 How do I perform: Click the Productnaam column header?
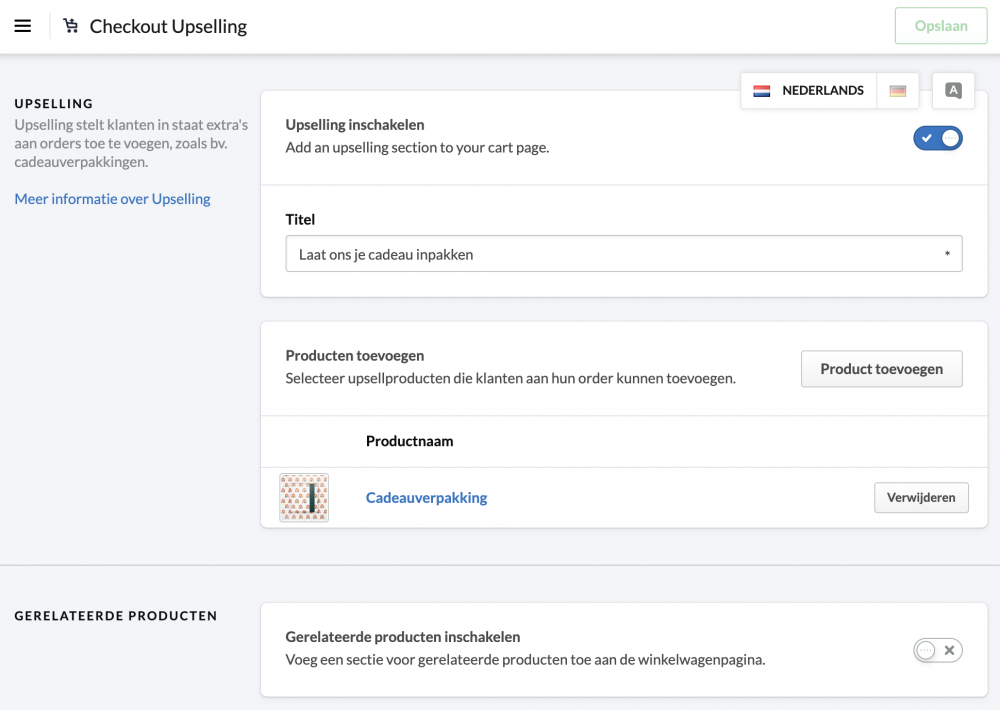409,441
